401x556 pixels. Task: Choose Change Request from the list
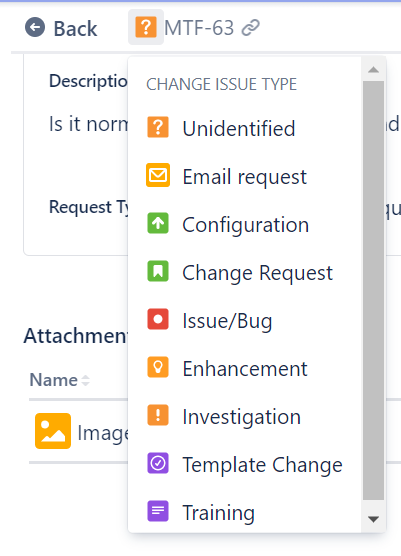245,272
